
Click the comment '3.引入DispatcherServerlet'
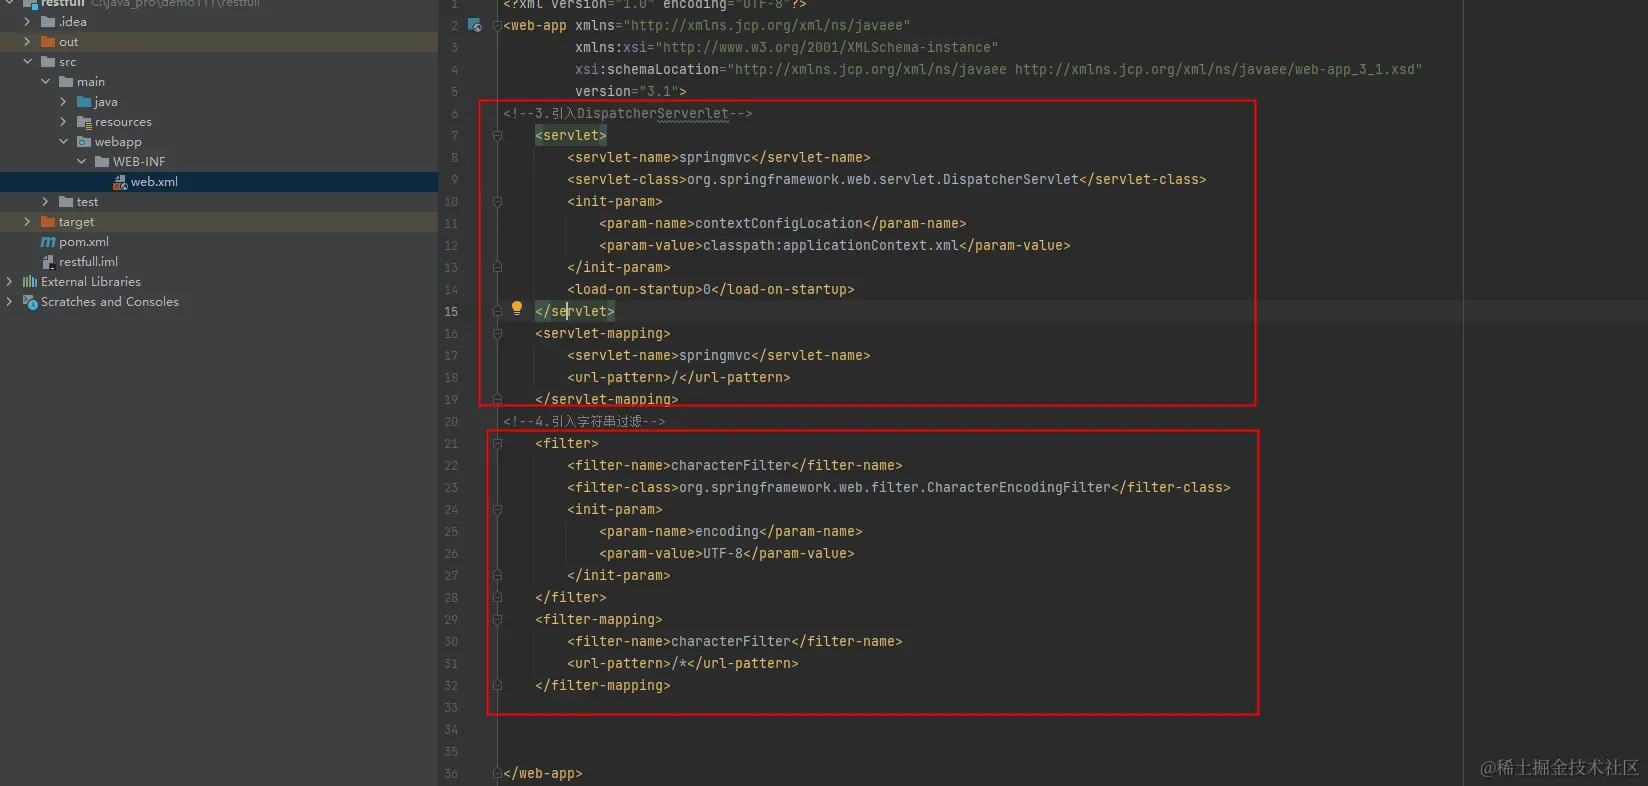click(627, 114)
